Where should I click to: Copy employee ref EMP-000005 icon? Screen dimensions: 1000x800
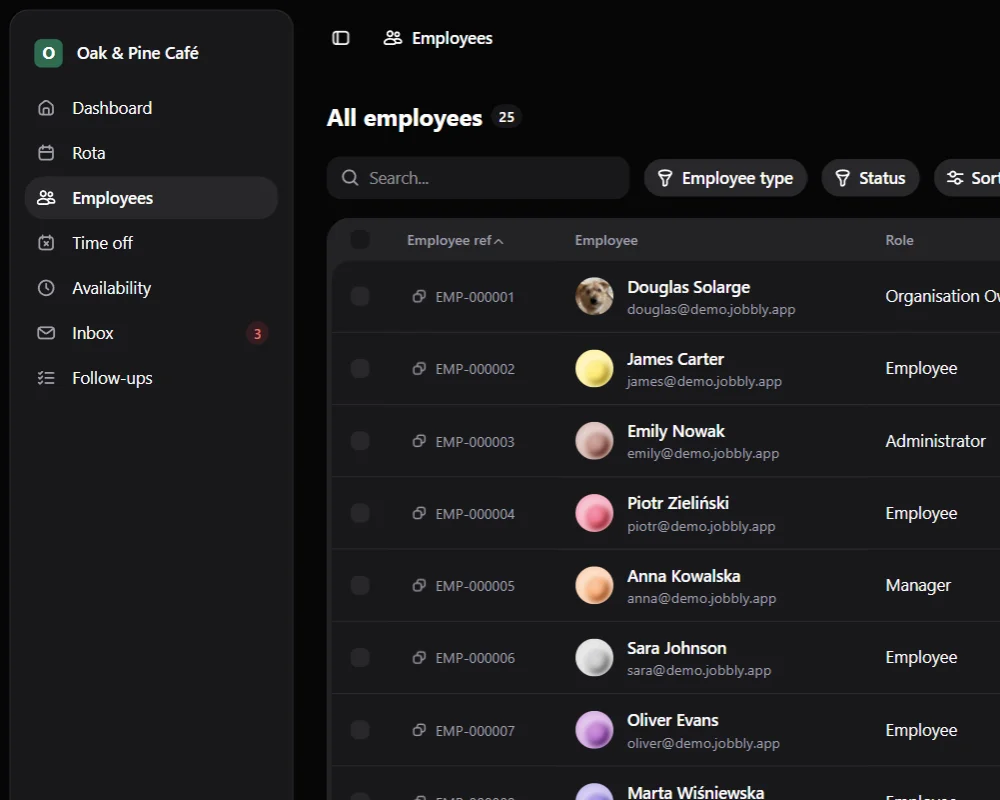click(419, 585)
